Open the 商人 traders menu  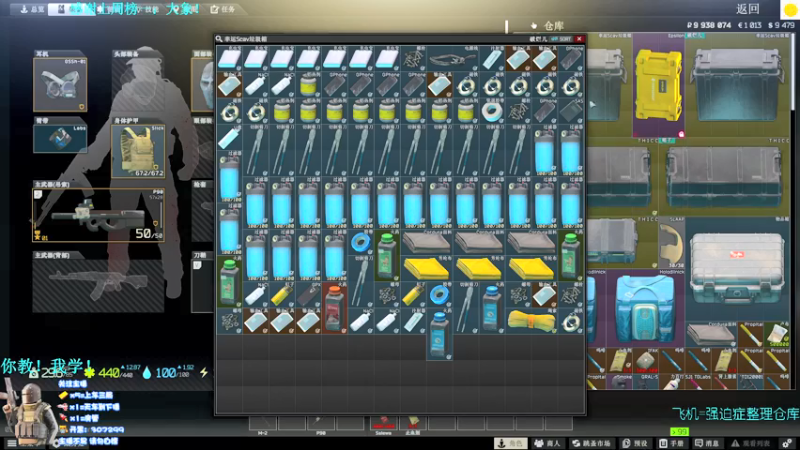coord(547,443)
